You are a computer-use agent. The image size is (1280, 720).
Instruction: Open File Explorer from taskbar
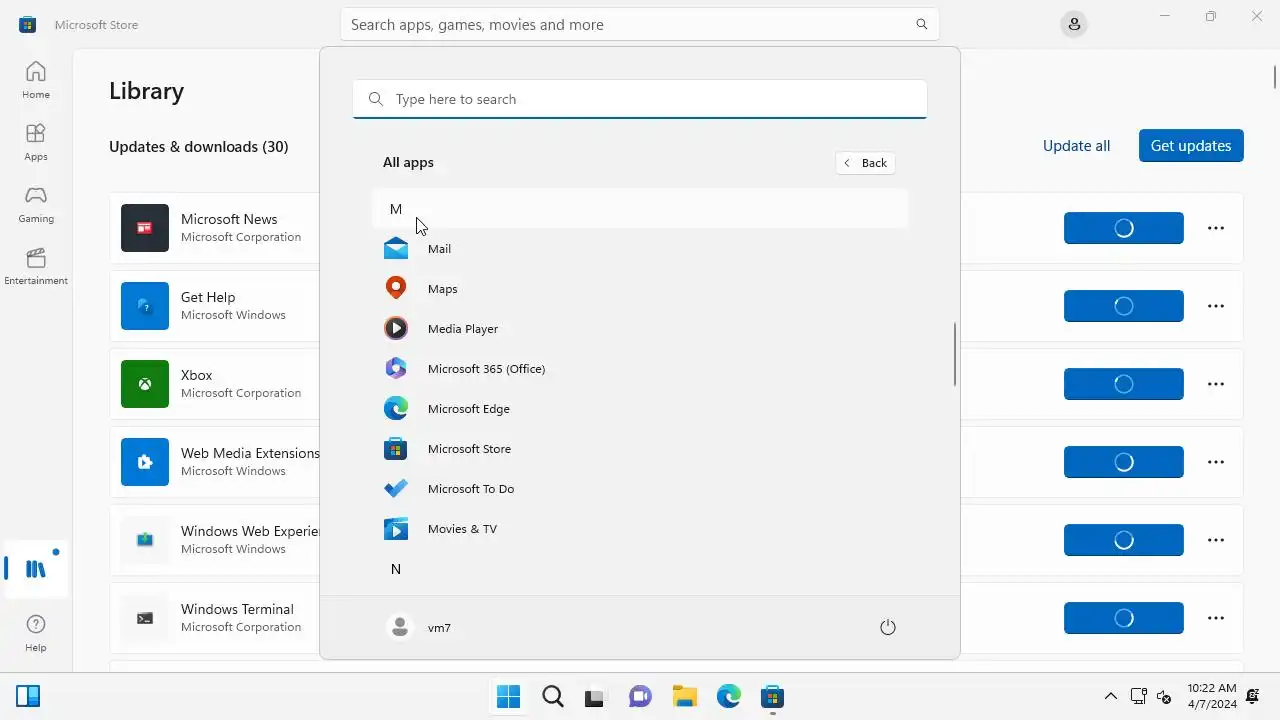point(684,697)
